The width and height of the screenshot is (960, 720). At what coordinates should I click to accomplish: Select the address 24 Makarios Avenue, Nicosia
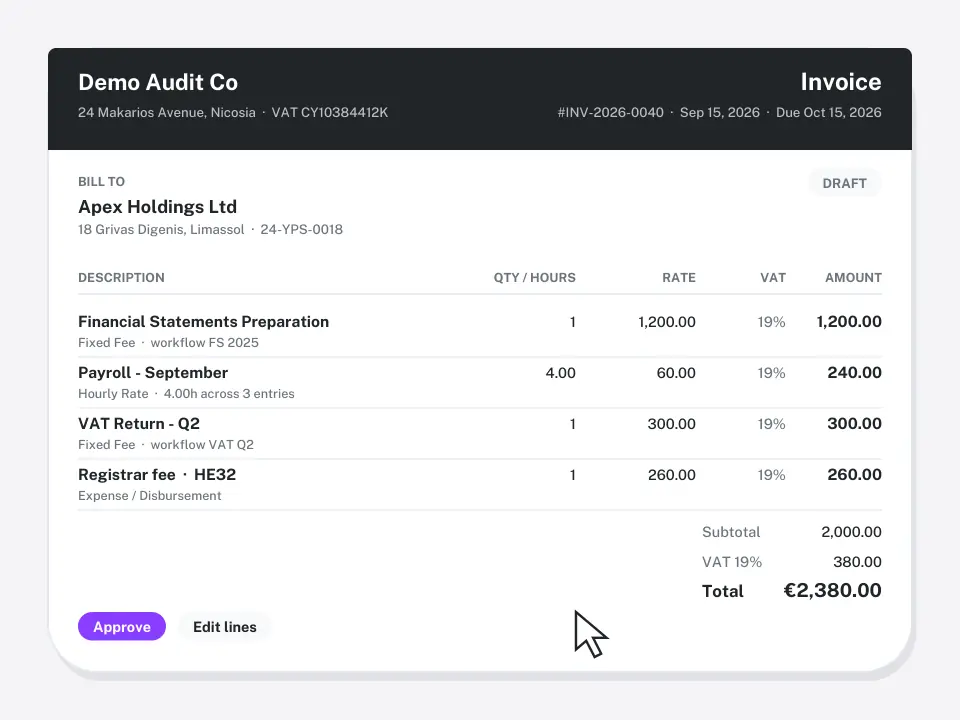pyautogui.click(x=167, y=113)
